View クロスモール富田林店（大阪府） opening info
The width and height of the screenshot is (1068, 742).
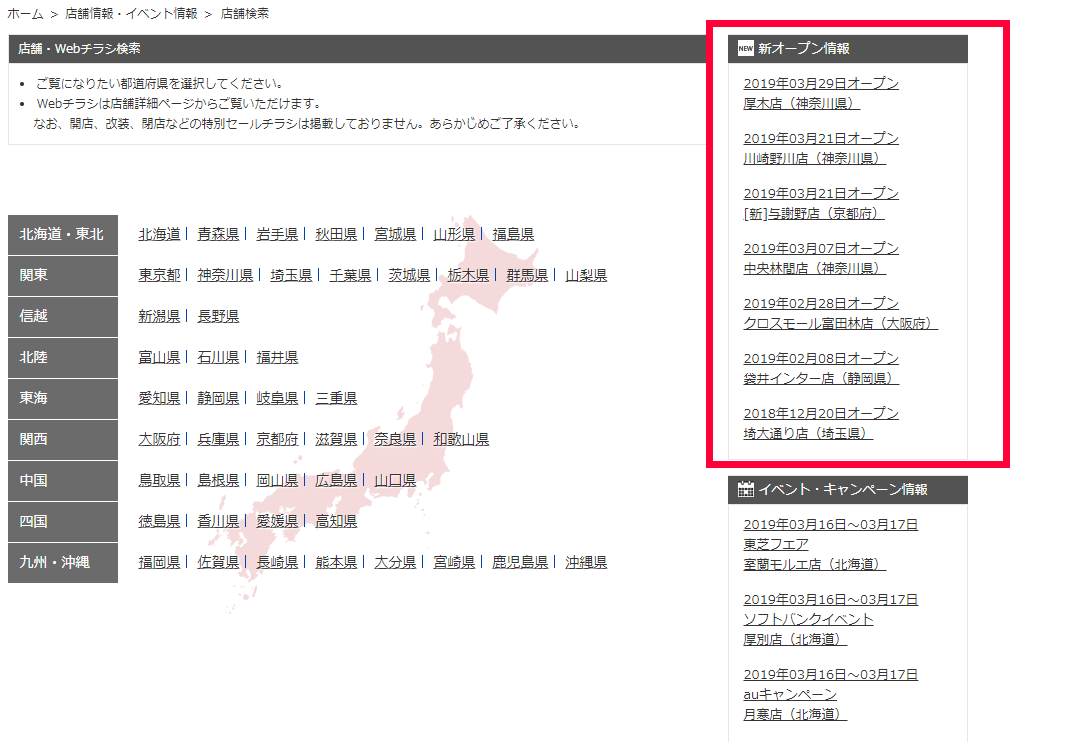(x=840, y=323)
